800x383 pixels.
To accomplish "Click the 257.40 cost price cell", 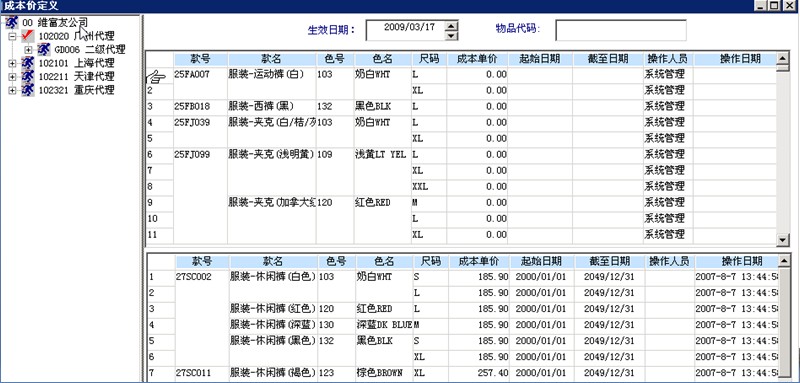I will point(479,373).
